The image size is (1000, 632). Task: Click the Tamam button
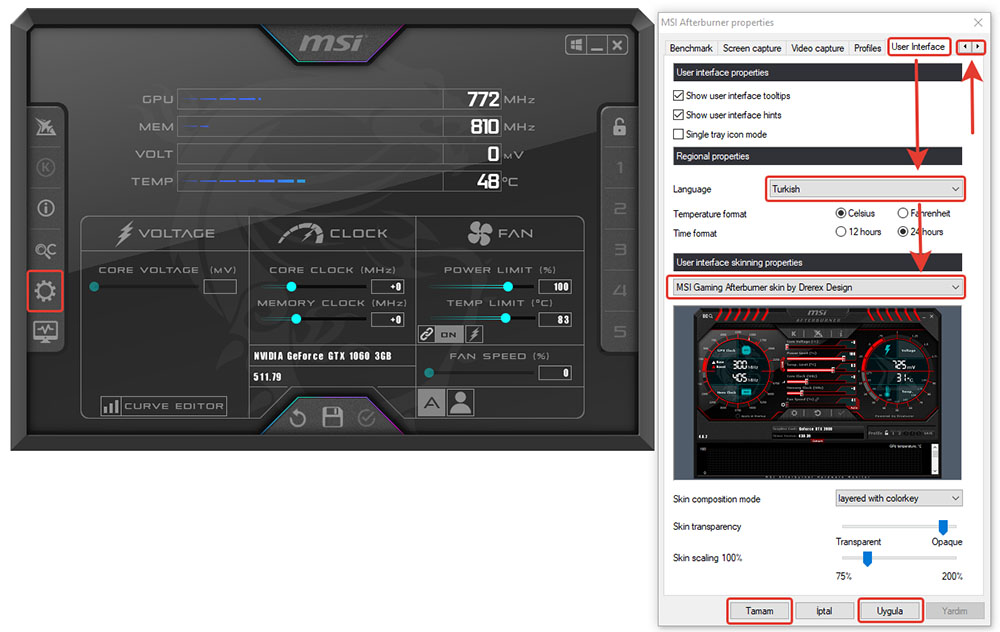[759, 610]
